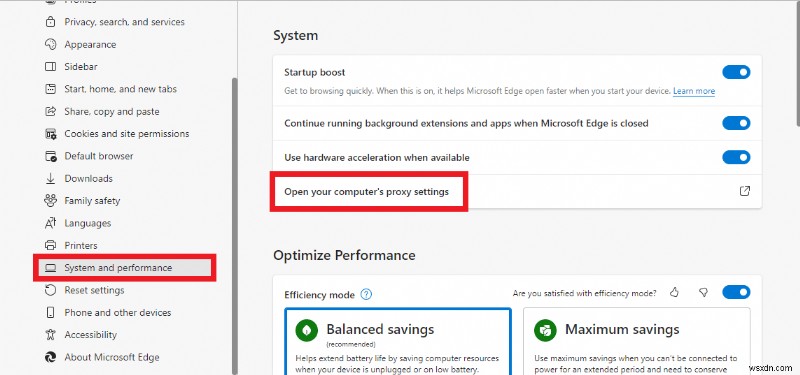Click the green Maximum savings icon
This screenshot has width=800, height=375.
point(545,331)
